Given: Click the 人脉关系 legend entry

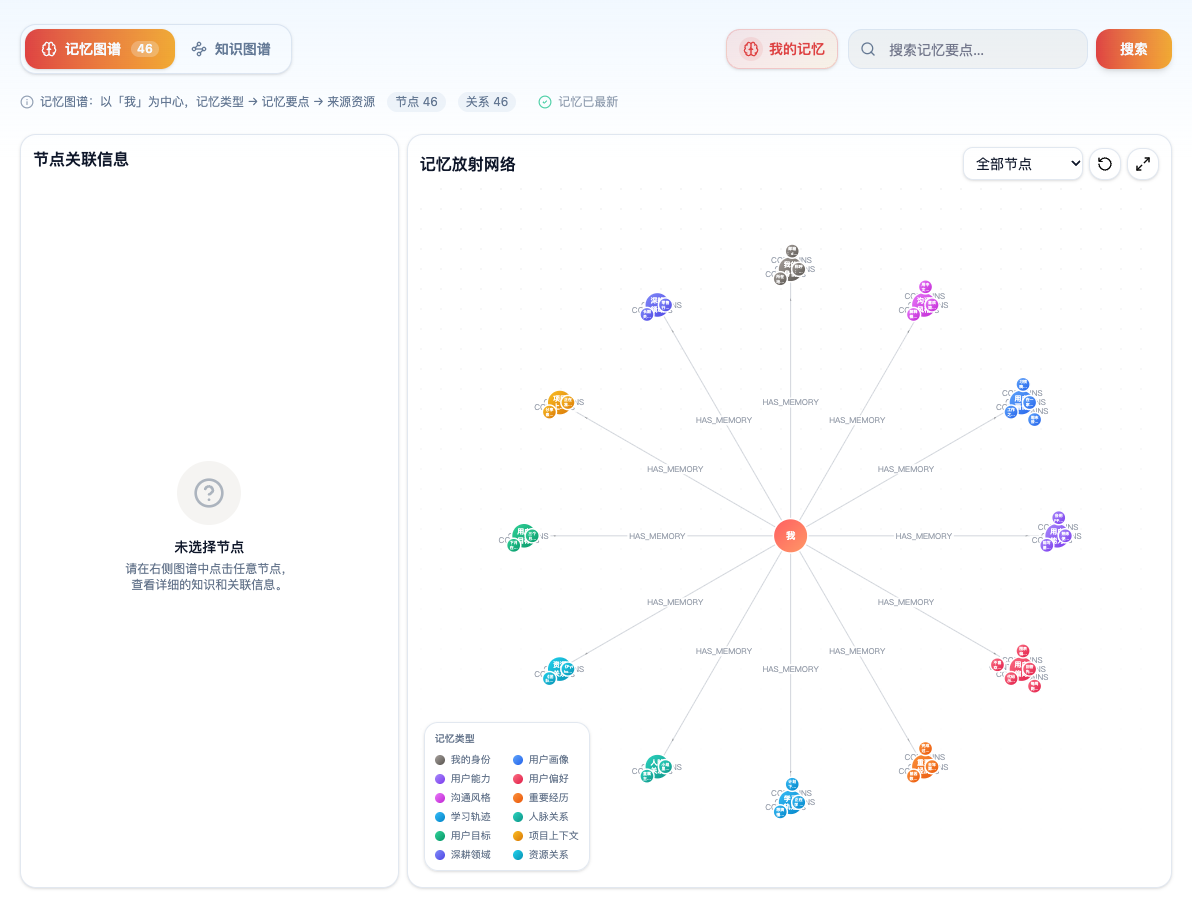Looking at the screenshot, I should (x=541, y=816).
